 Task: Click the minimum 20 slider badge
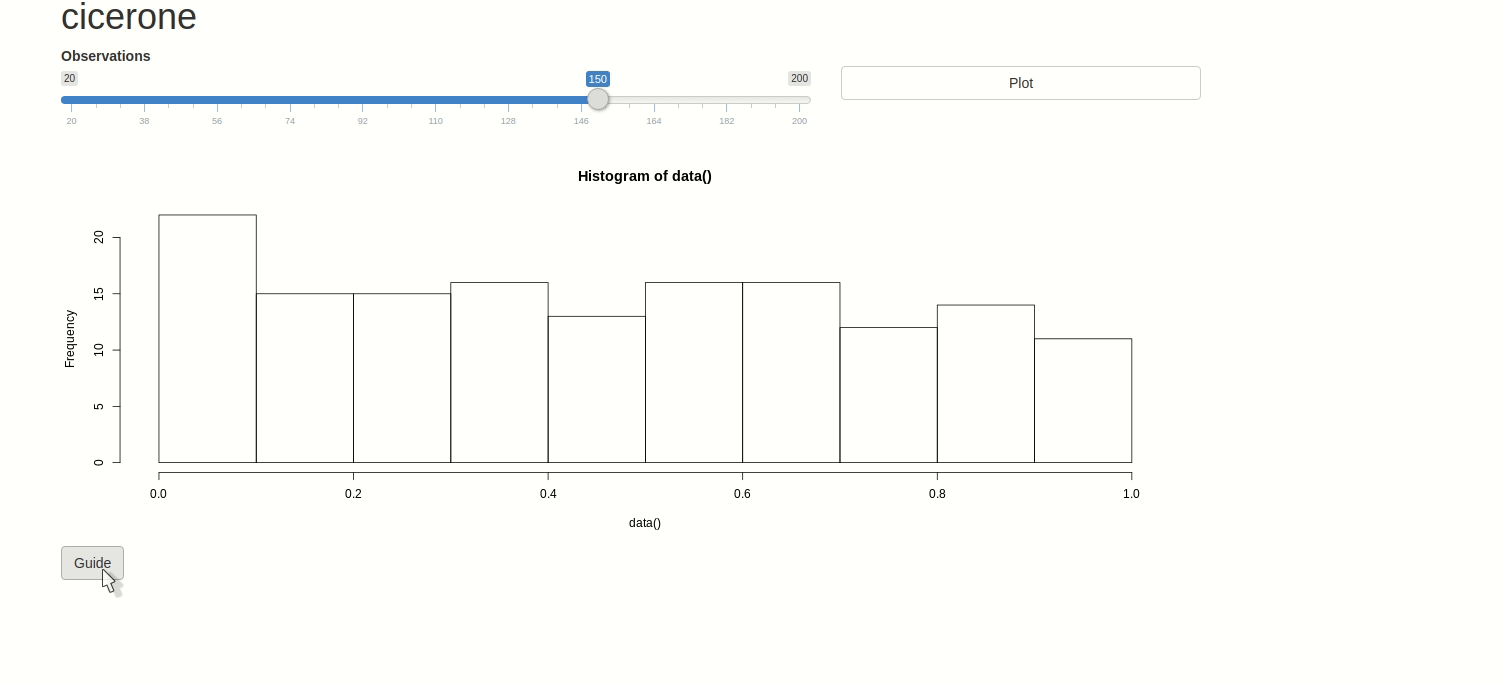pos(69,78)
